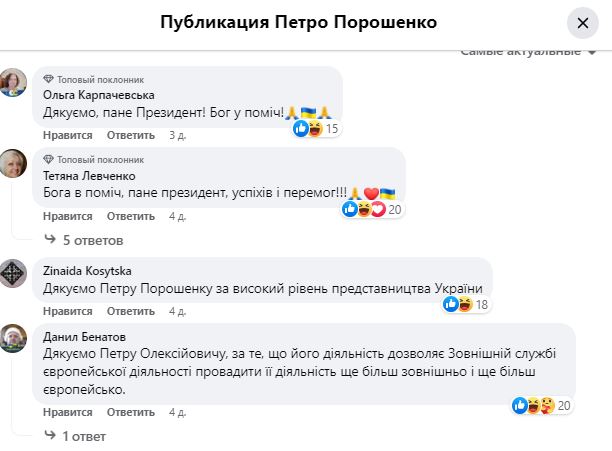This screenshot has width=612, height=451.
Task: Open Данил Бенатов's profile name link
Action: [x=85, y=336]
